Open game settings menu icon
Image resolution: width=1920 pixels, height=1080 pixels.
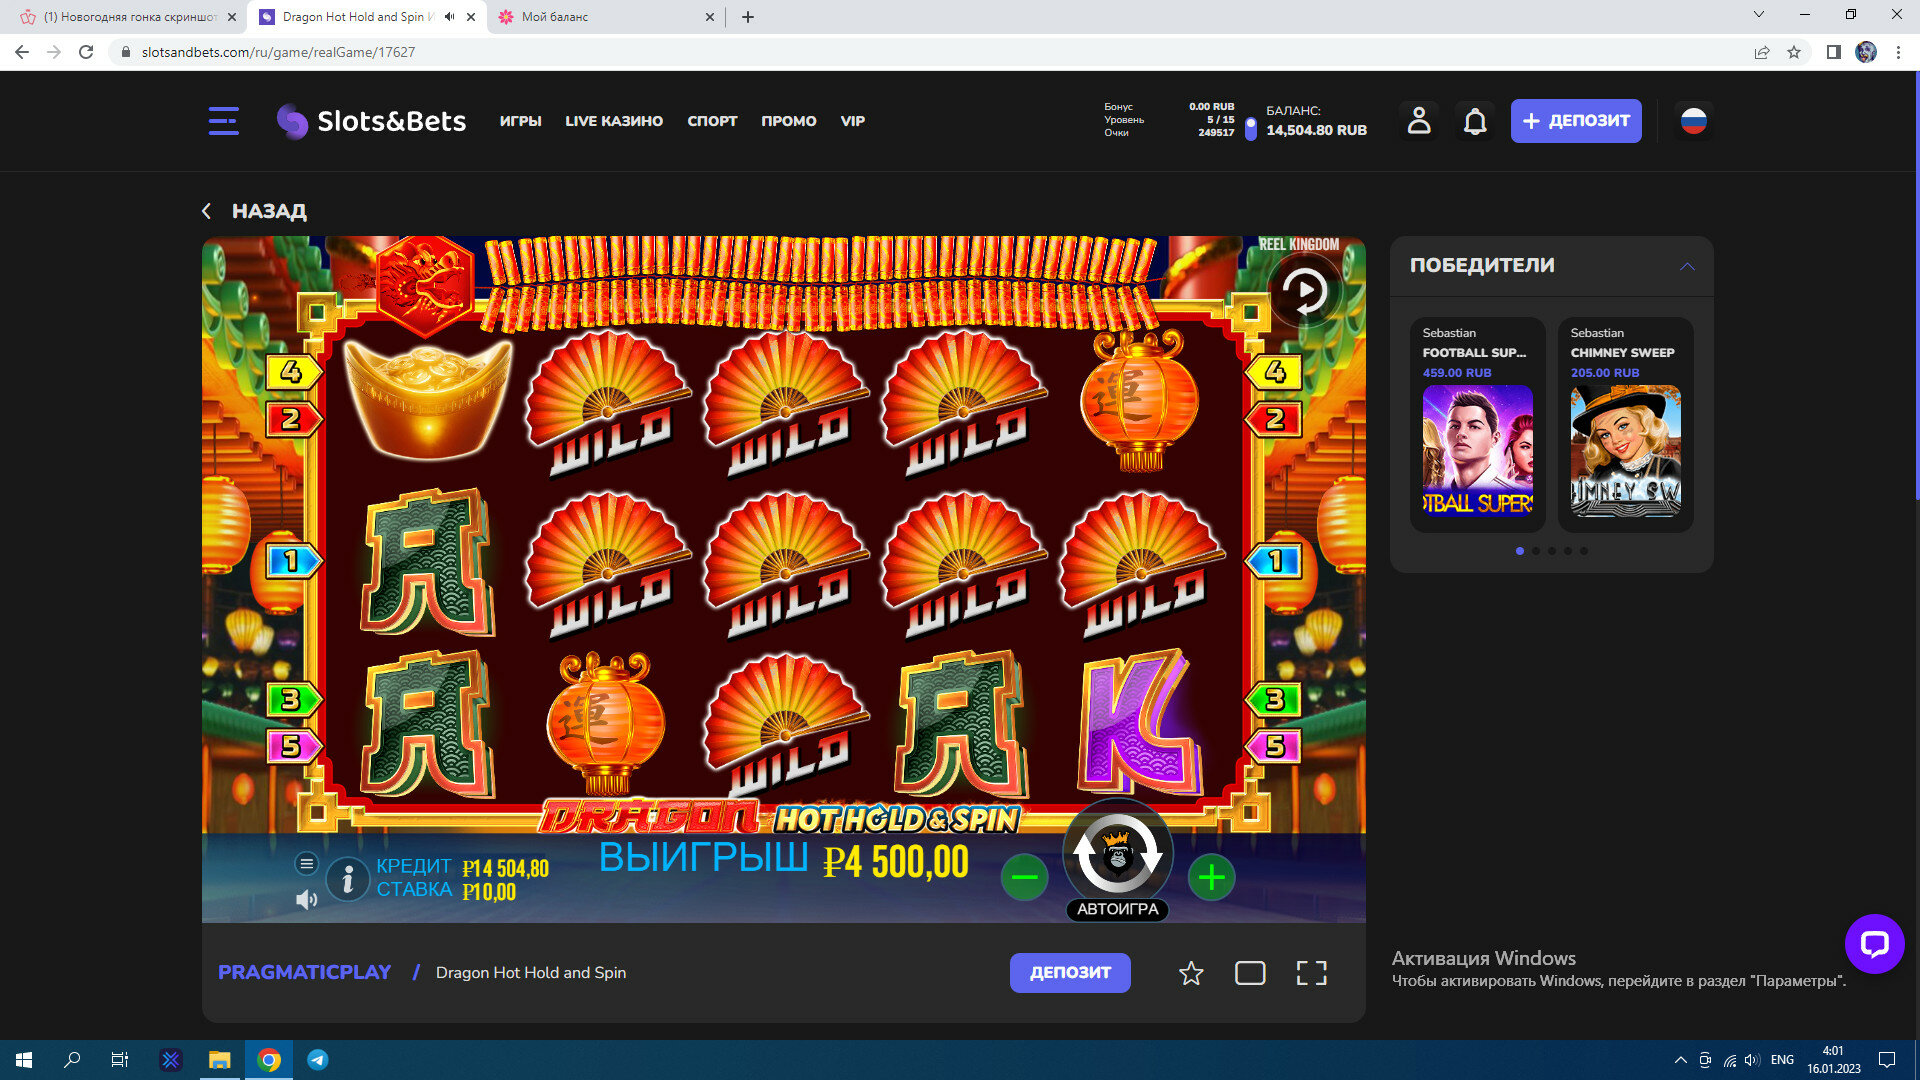click(307, 863)
